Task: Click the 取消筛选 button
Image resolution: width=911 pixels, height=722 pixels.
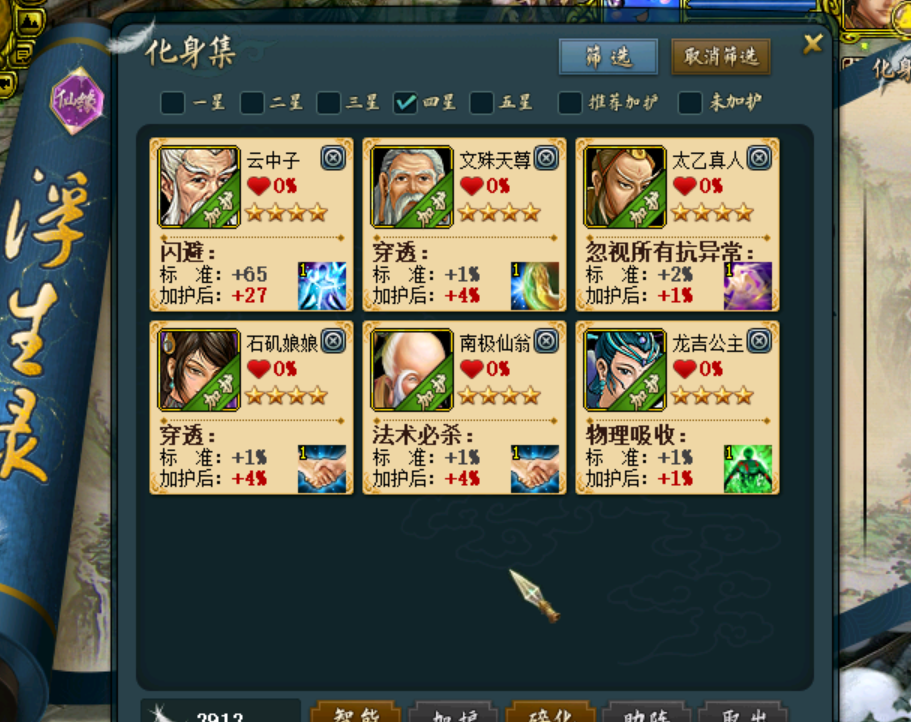Action: (x=721, y=57)
